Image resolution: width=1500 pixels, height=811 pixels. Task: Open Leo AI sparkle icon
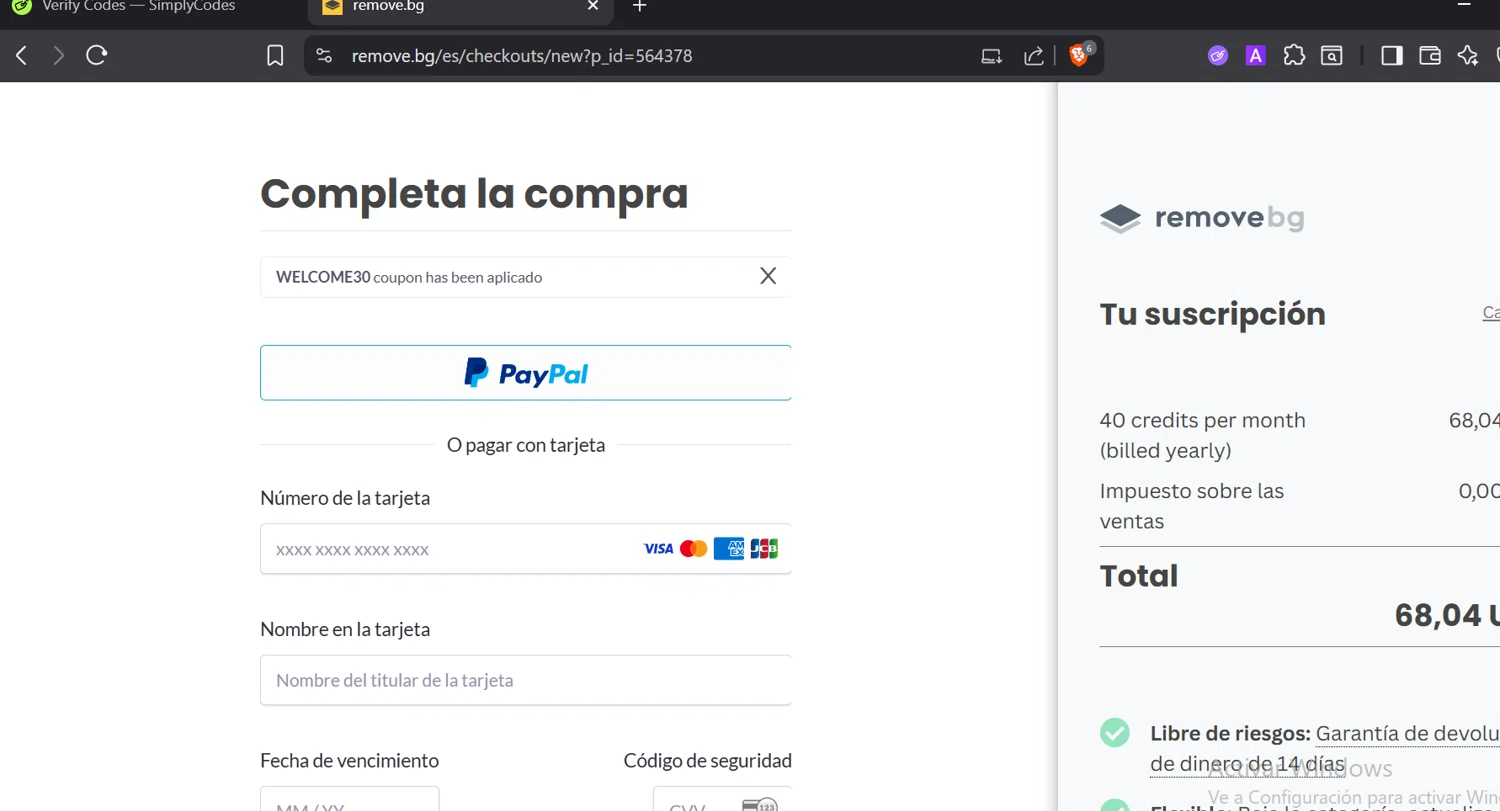click(x=1468, y=56)
